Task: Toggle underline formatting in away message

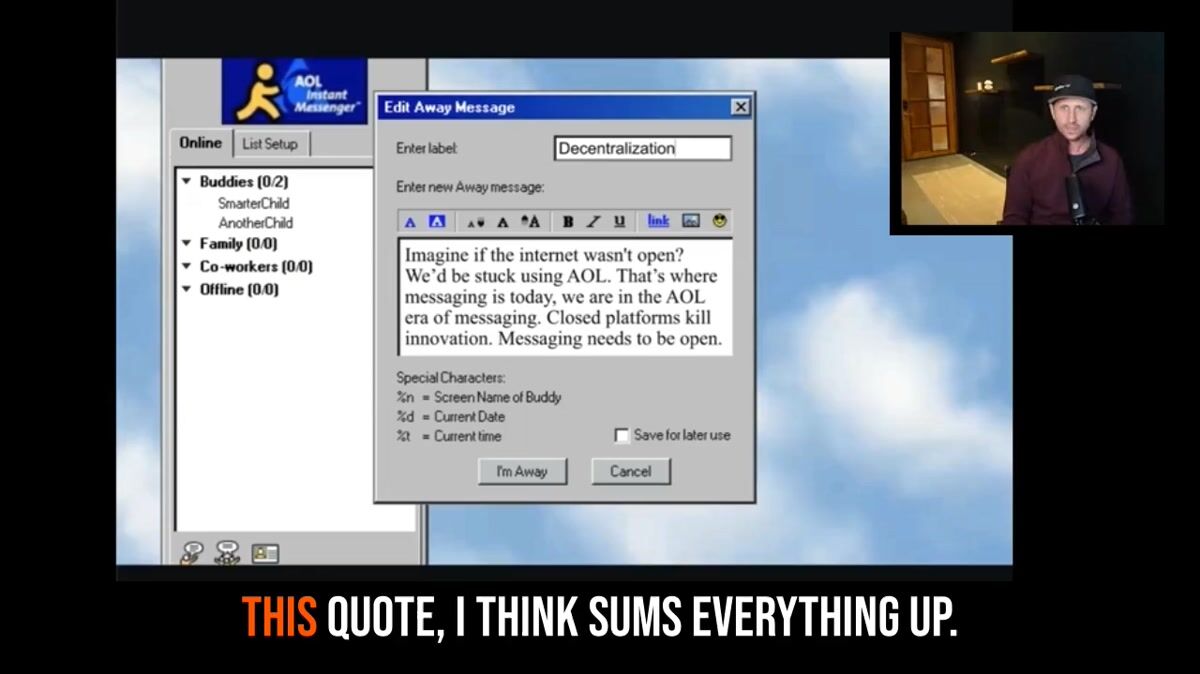Action: point(619,222)
